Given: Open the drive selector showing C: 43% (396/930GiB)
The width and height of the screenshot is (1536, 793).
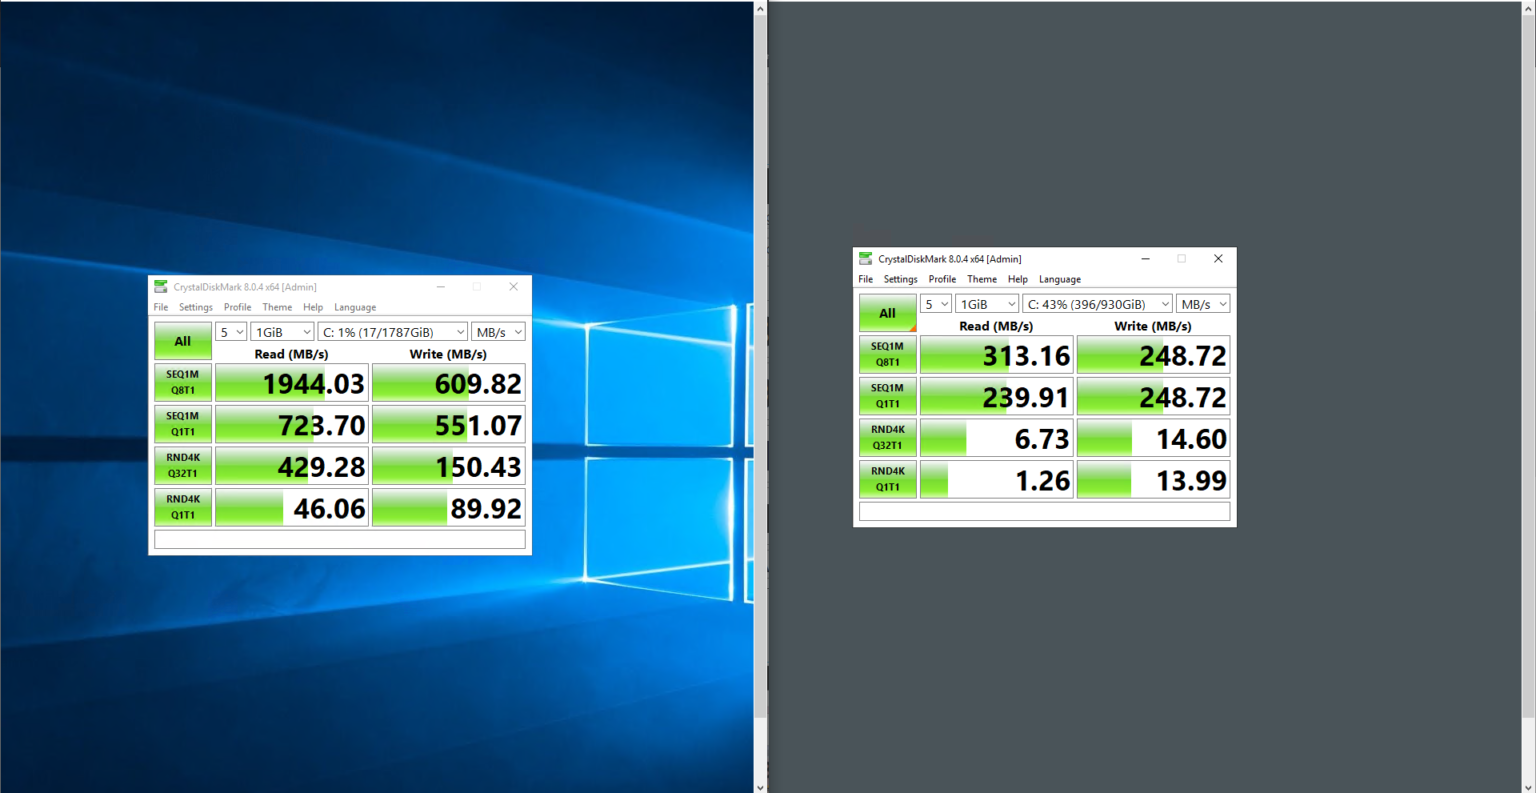Looking at the screenshot, I should click(1097, 303).
